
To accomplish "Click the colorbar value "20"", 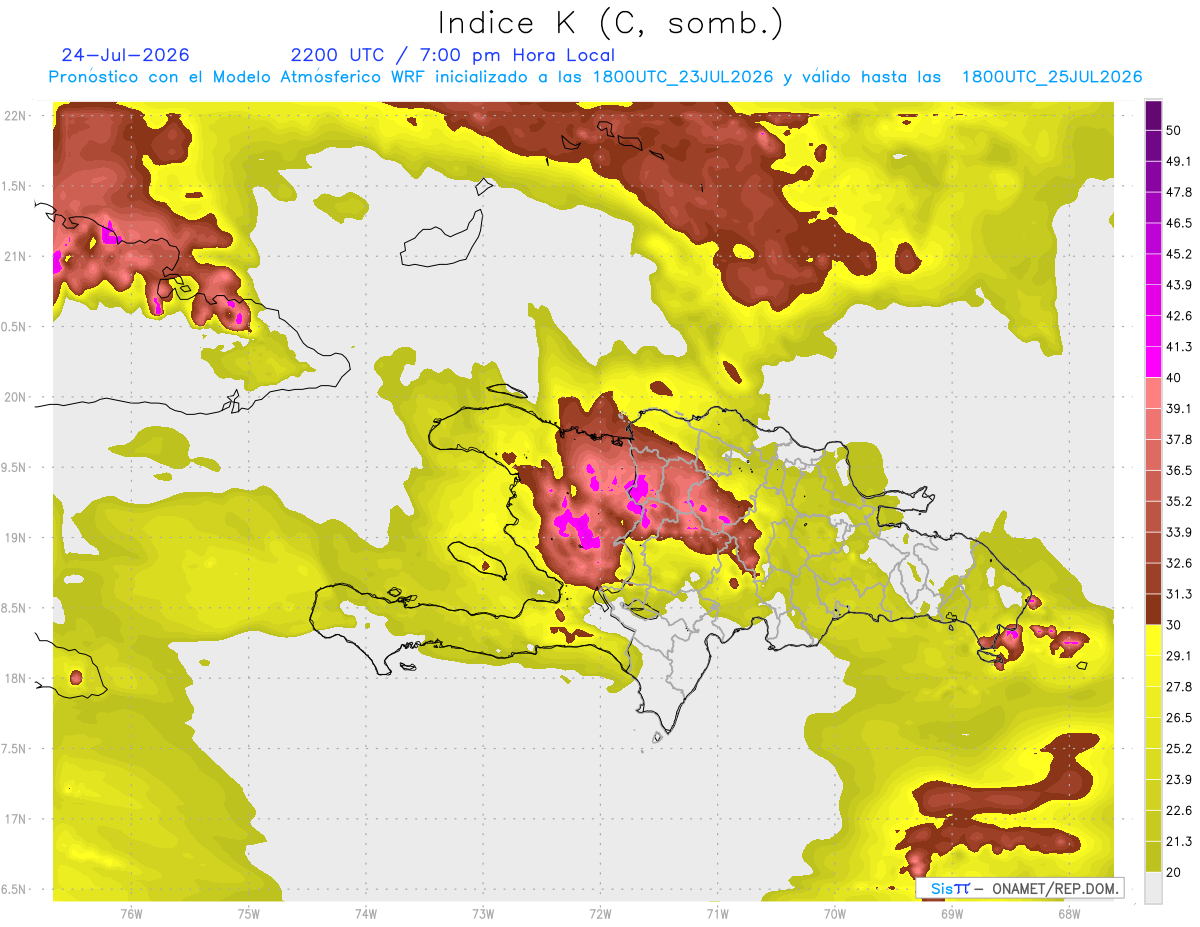I will coord(1174,871).
